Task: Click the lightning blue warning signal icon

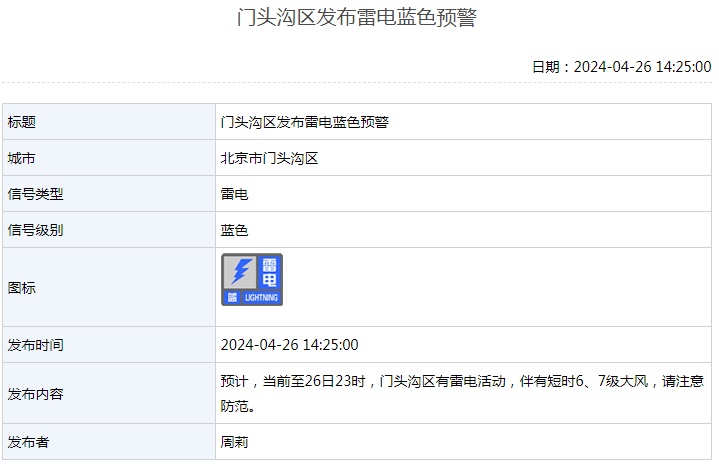Action: click(252, 280)
